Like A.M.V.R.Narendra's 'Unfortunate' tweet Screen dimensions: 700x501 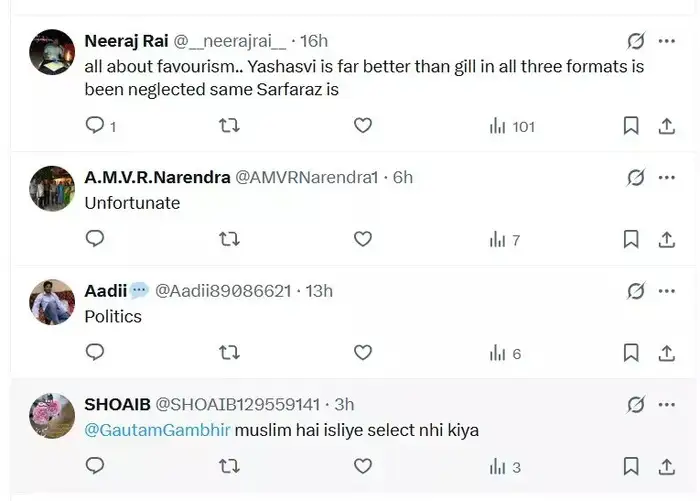click(363, 239)
